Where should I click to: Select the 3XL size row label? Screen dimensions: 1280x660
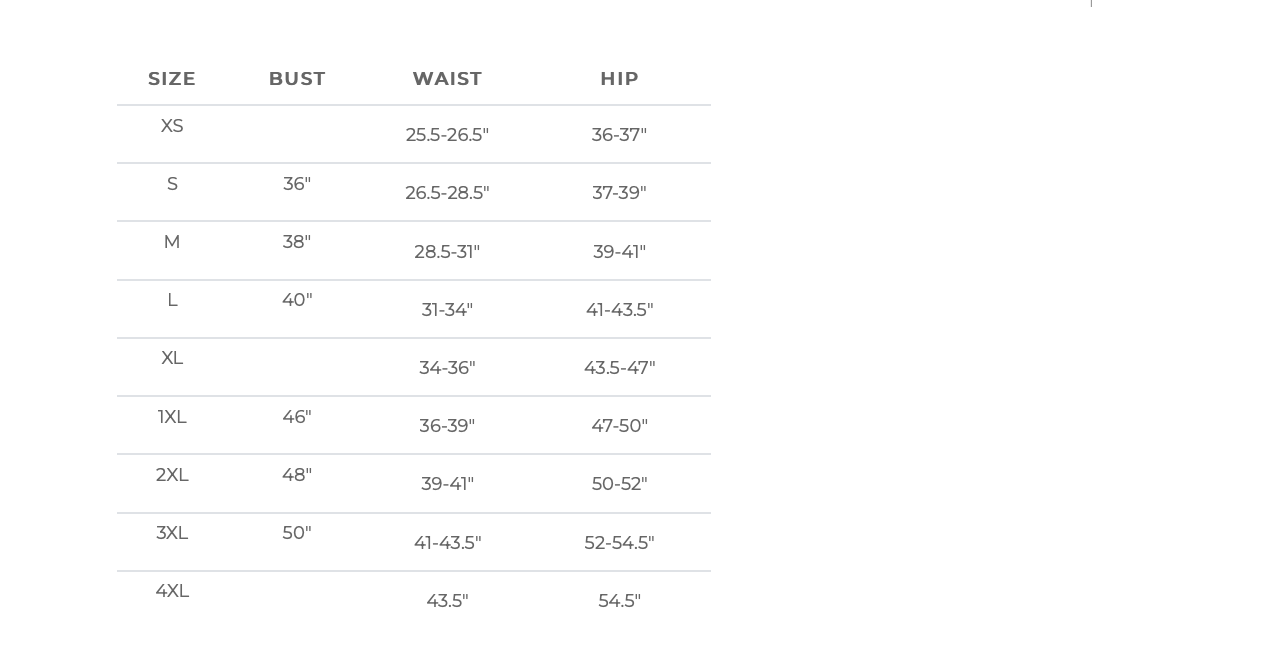point(172,533)
